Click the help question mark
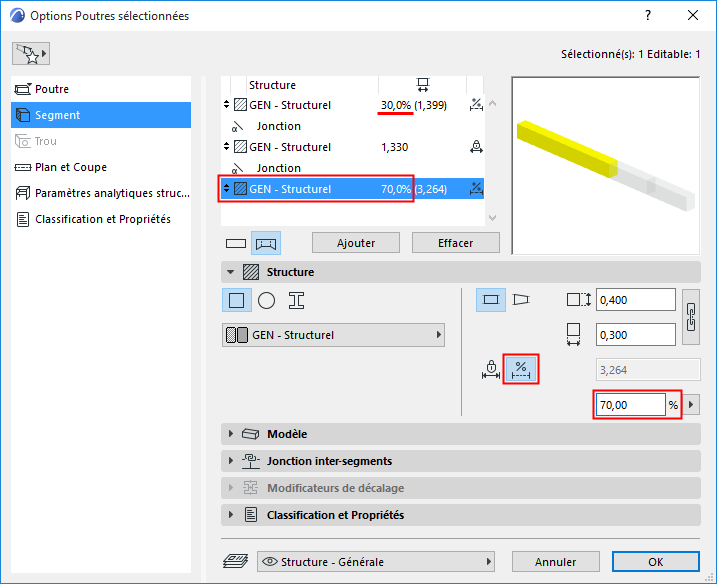Image resolution: width=717 pixels, height=584 pixels. pyautogui.click(x=648, y=16)
